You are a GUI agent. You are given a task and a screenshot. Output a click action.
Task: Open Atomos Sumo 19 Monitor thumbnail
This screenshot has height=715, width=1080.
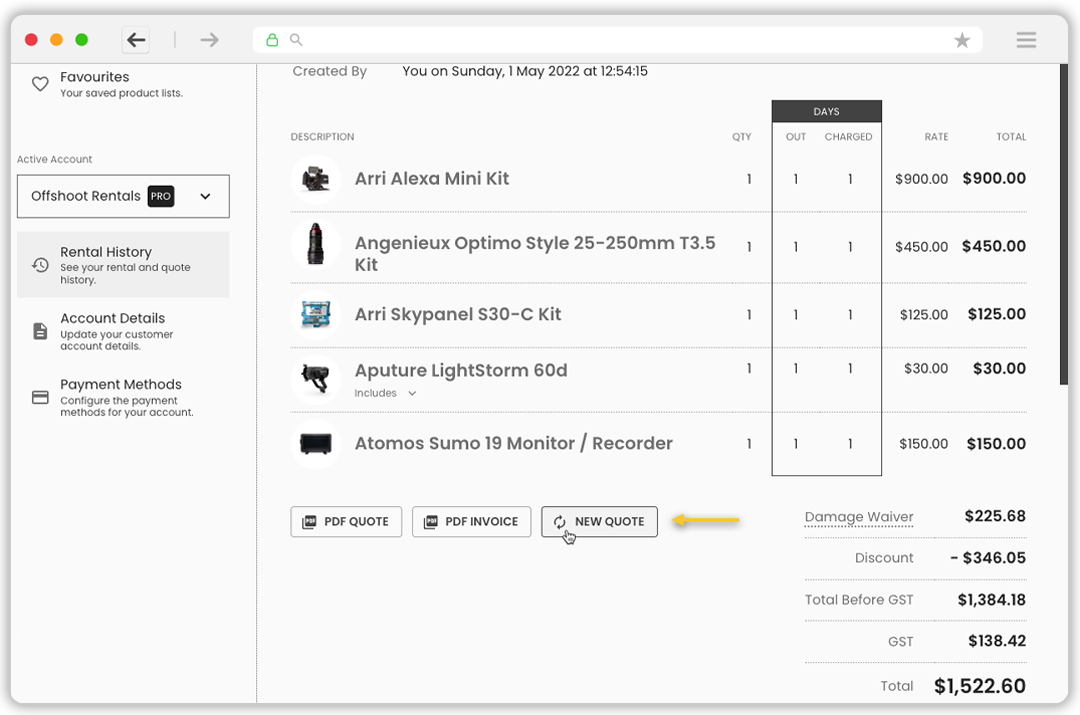coord(315,444)
